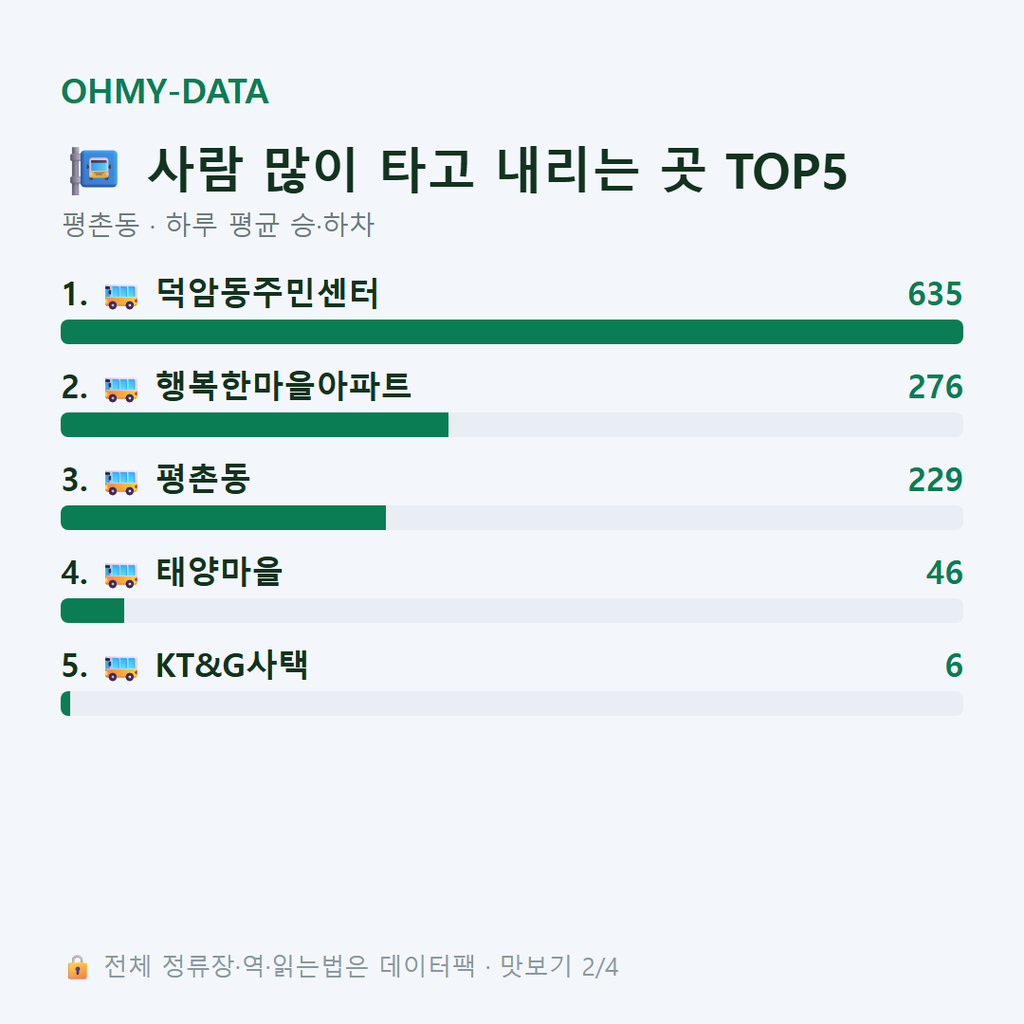Click the 635 ridership value

pyautogui.click(x=935, y=294)
